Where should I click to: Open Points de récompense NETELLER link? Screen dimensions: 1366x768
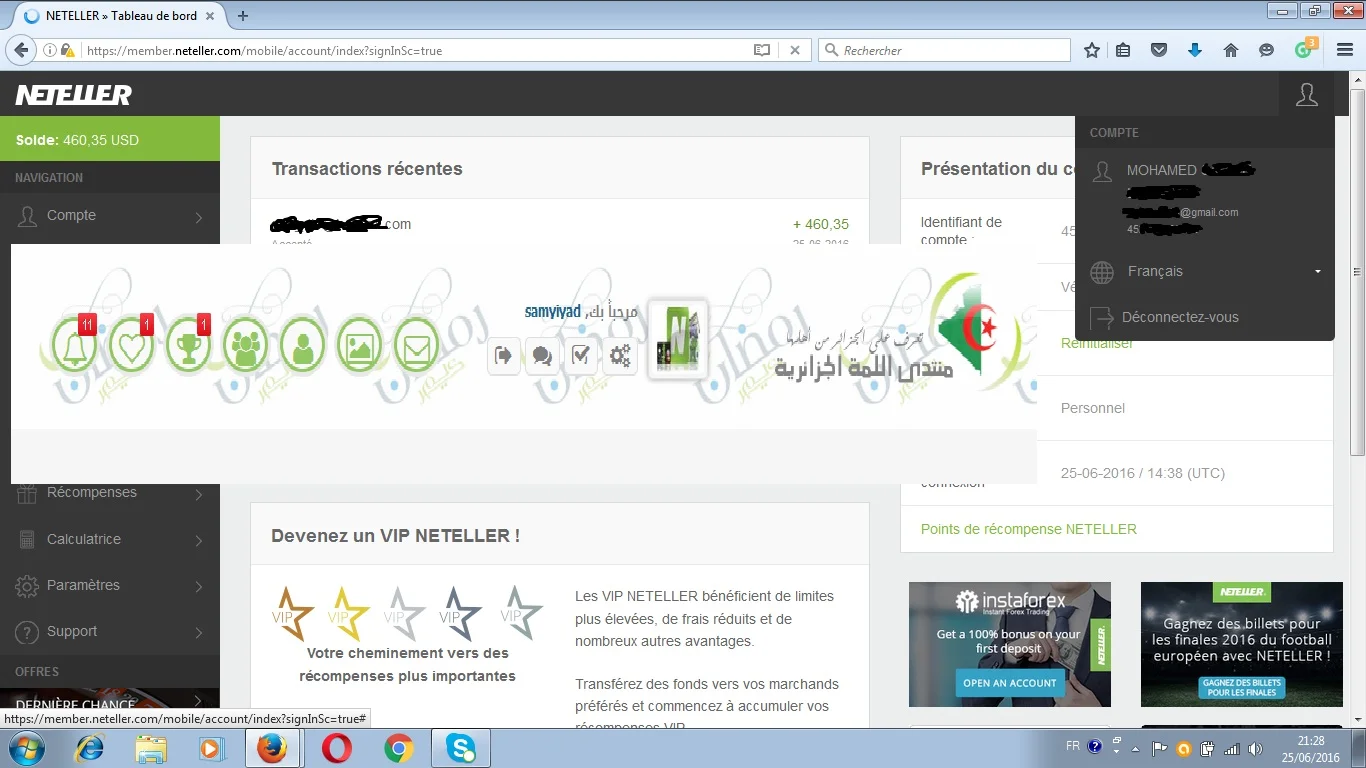pyautogui.click(x=1028, y=529)
